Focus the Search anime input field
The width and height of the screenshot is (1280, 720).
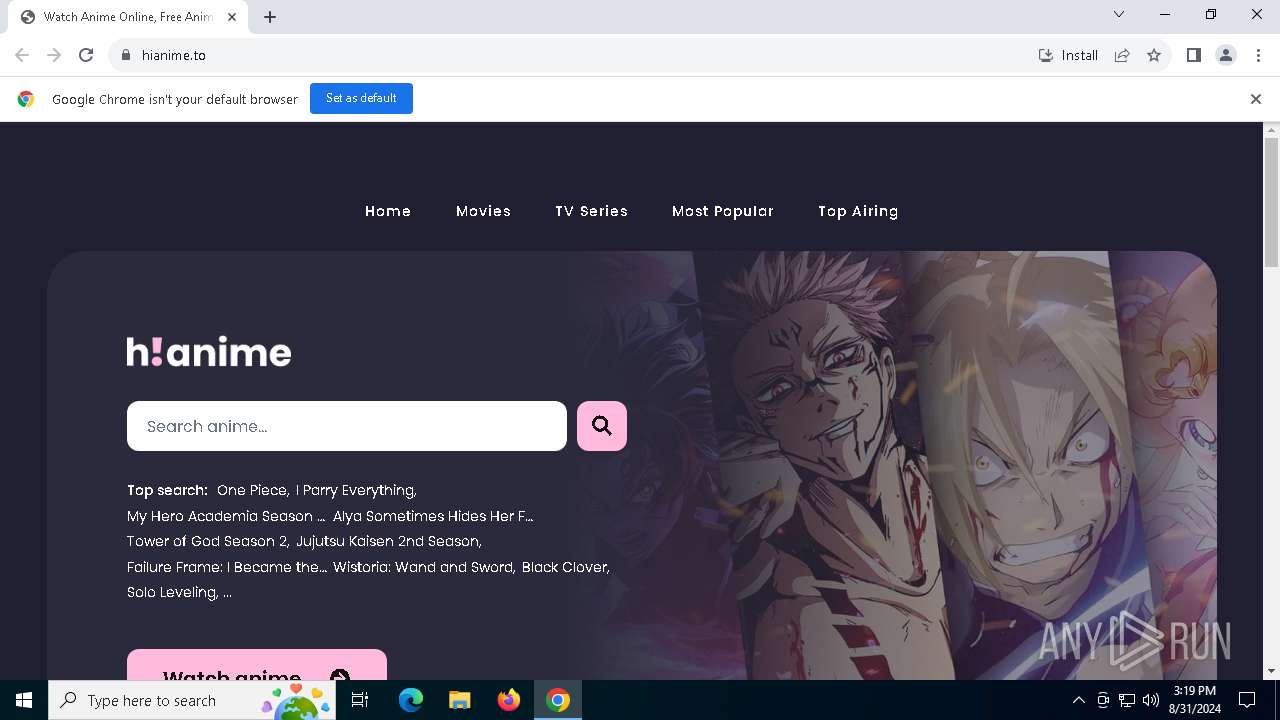pos(347,426)
